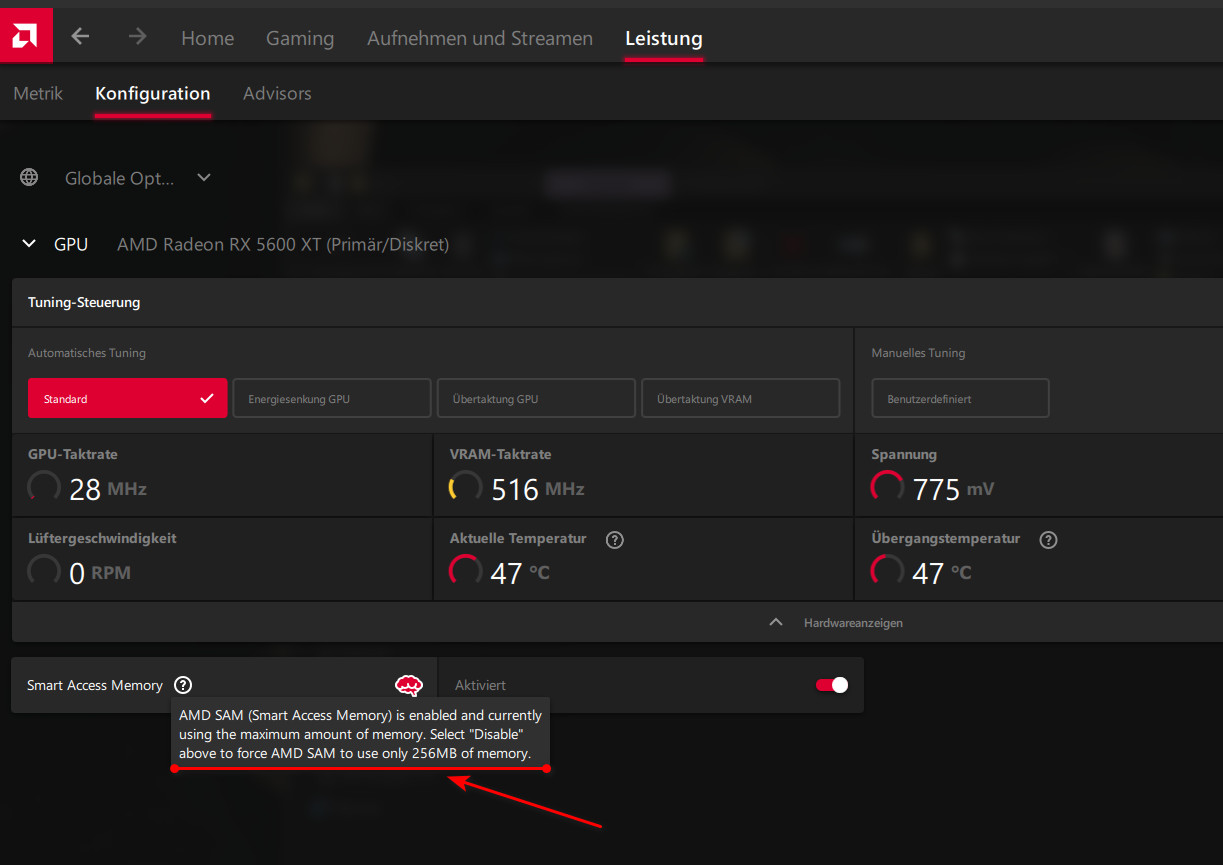Click the 28 MHz GPU clock value
The width and height of the screenshot is (1223, 865).
tap(108, 489)
